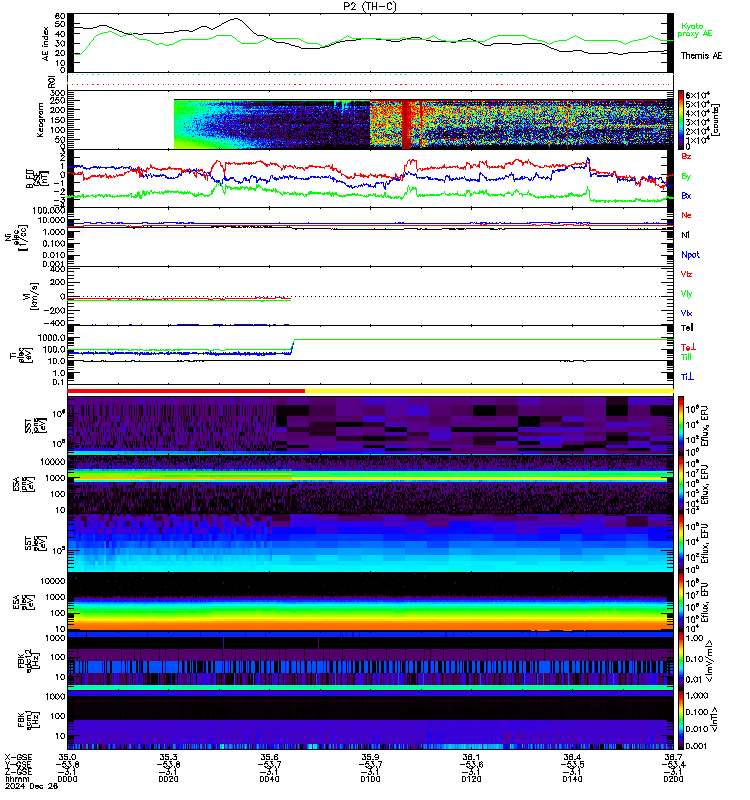Select the red Te perpendicular legend label

[x=688, y=347]
